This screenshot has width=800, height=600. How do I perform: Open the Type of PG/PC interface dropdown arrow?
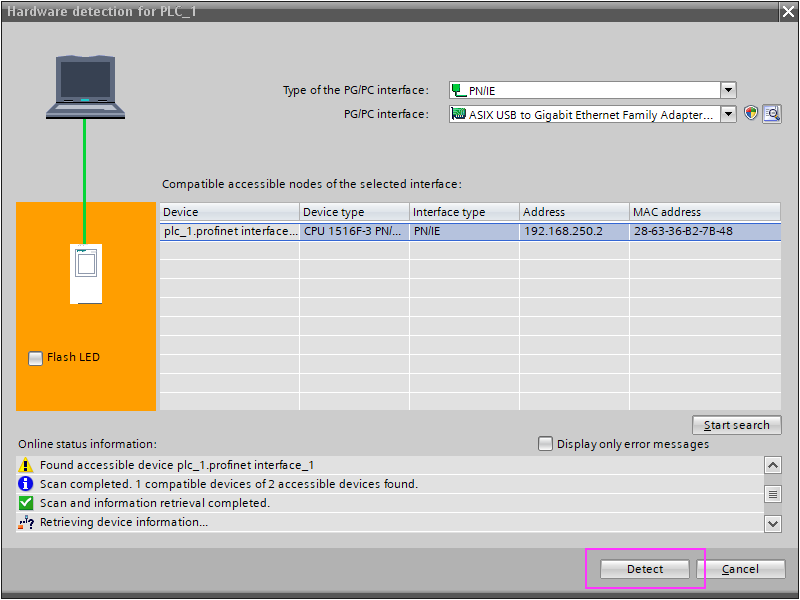pyautogui.click(x=729, y=90)
